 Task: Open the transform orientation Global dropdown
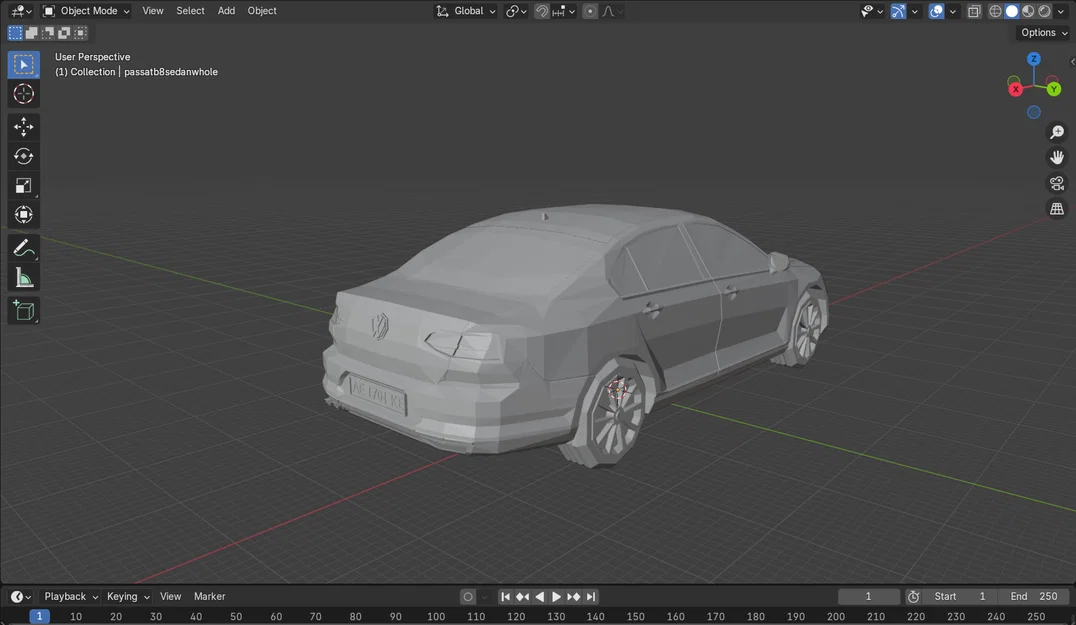point(465,11)
